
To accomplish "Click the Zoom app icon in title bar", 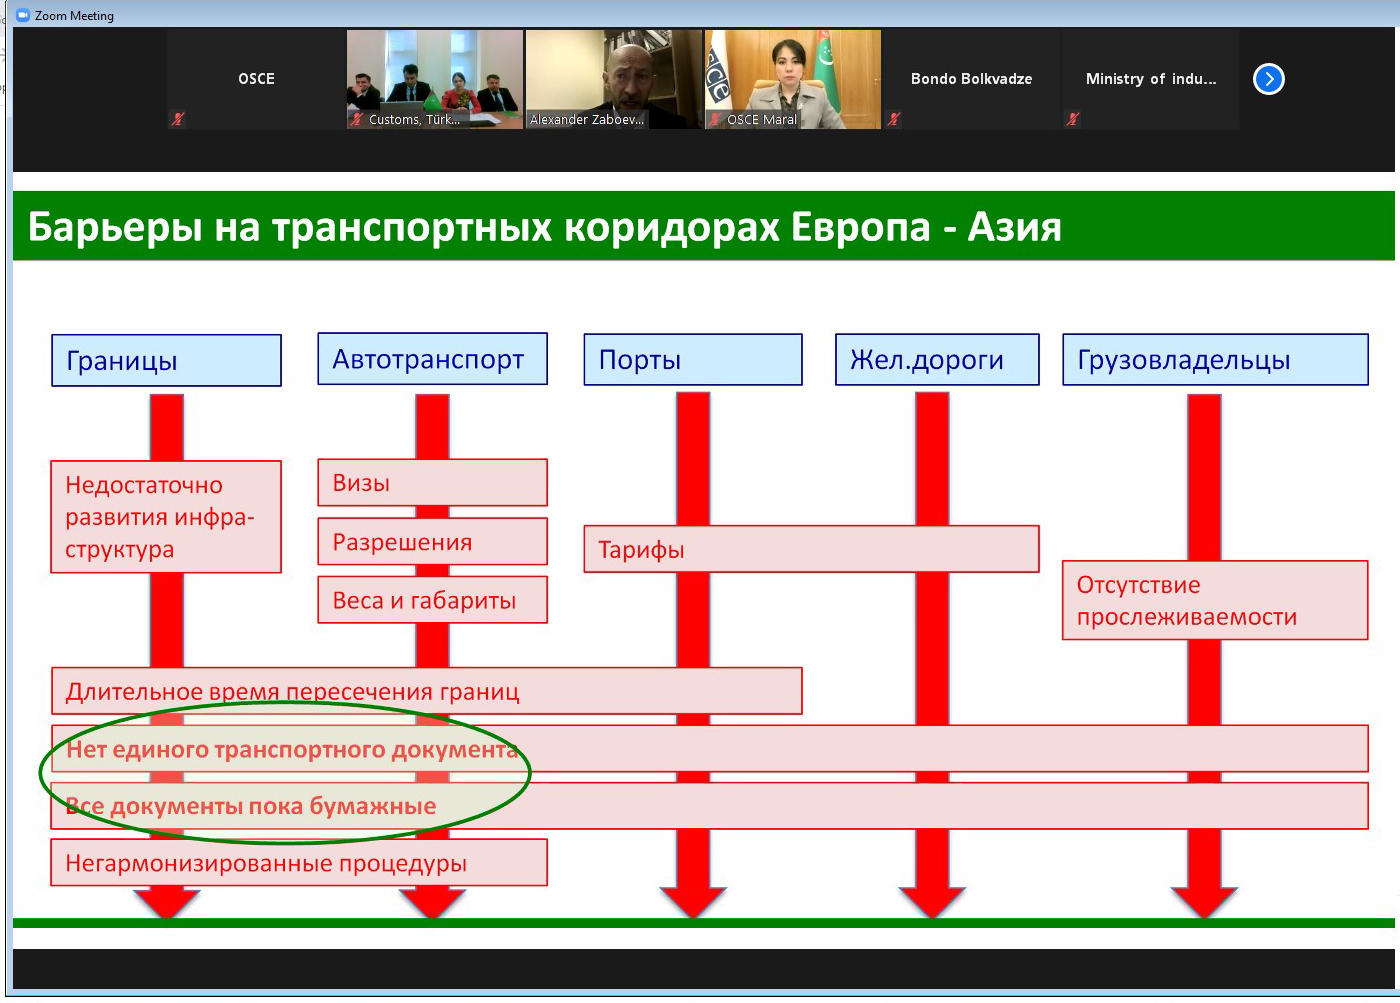I will [23, 15].
